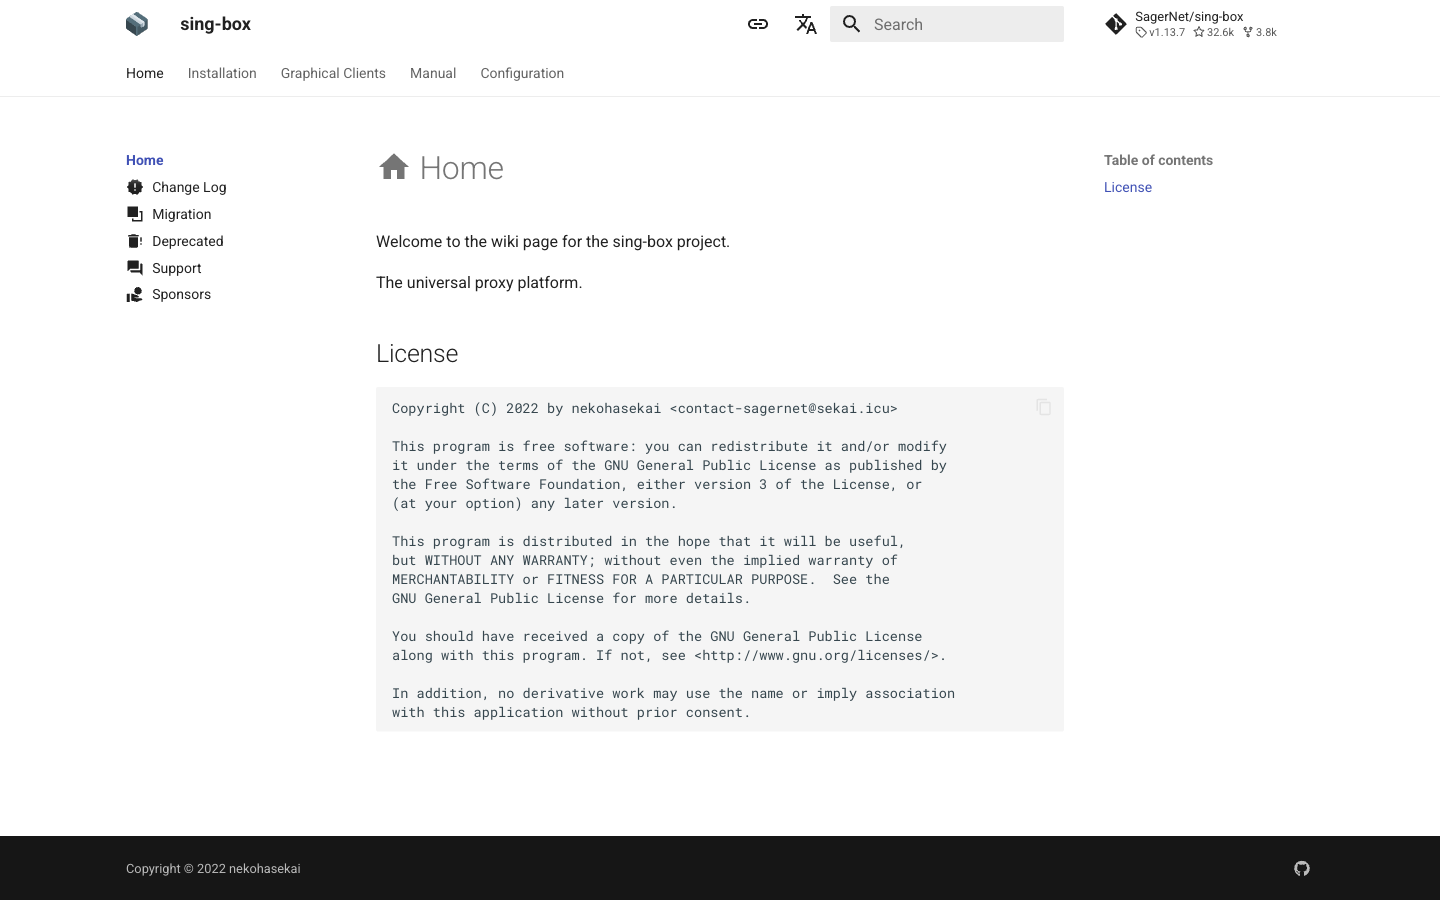Select the Home link in the sidebar
The height and width of the screenshot is (900, 1440).
tap(145, 160)
